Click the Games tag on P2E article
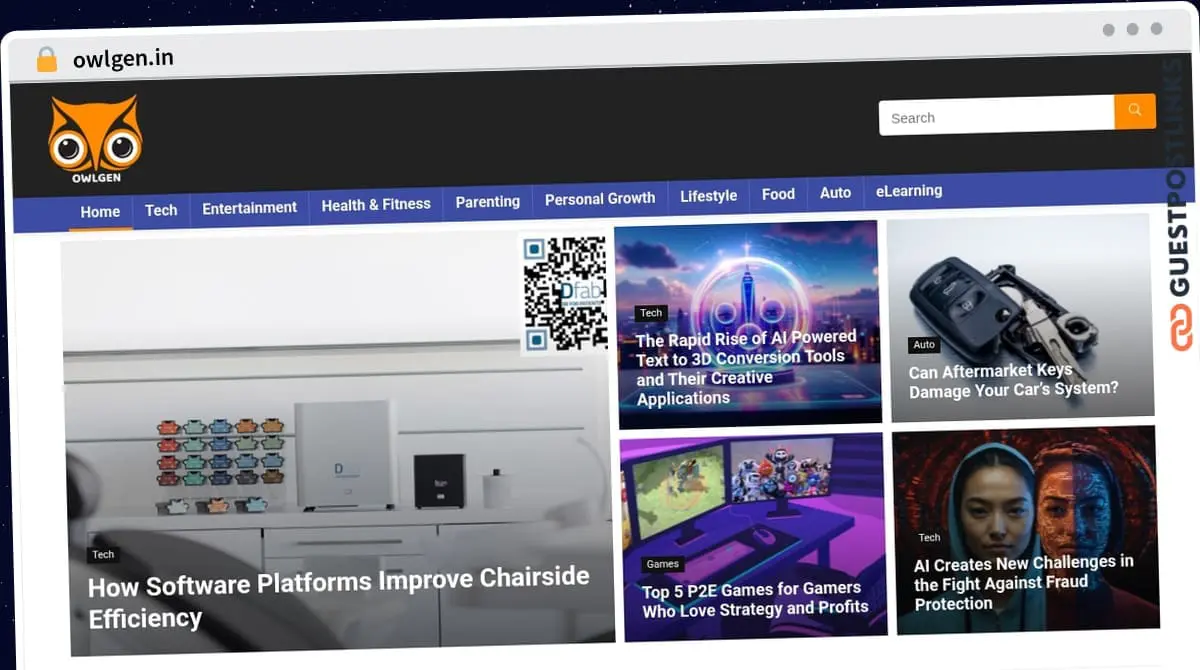The height and width of the screenshot is (670, 1200). tap(662, 564)
